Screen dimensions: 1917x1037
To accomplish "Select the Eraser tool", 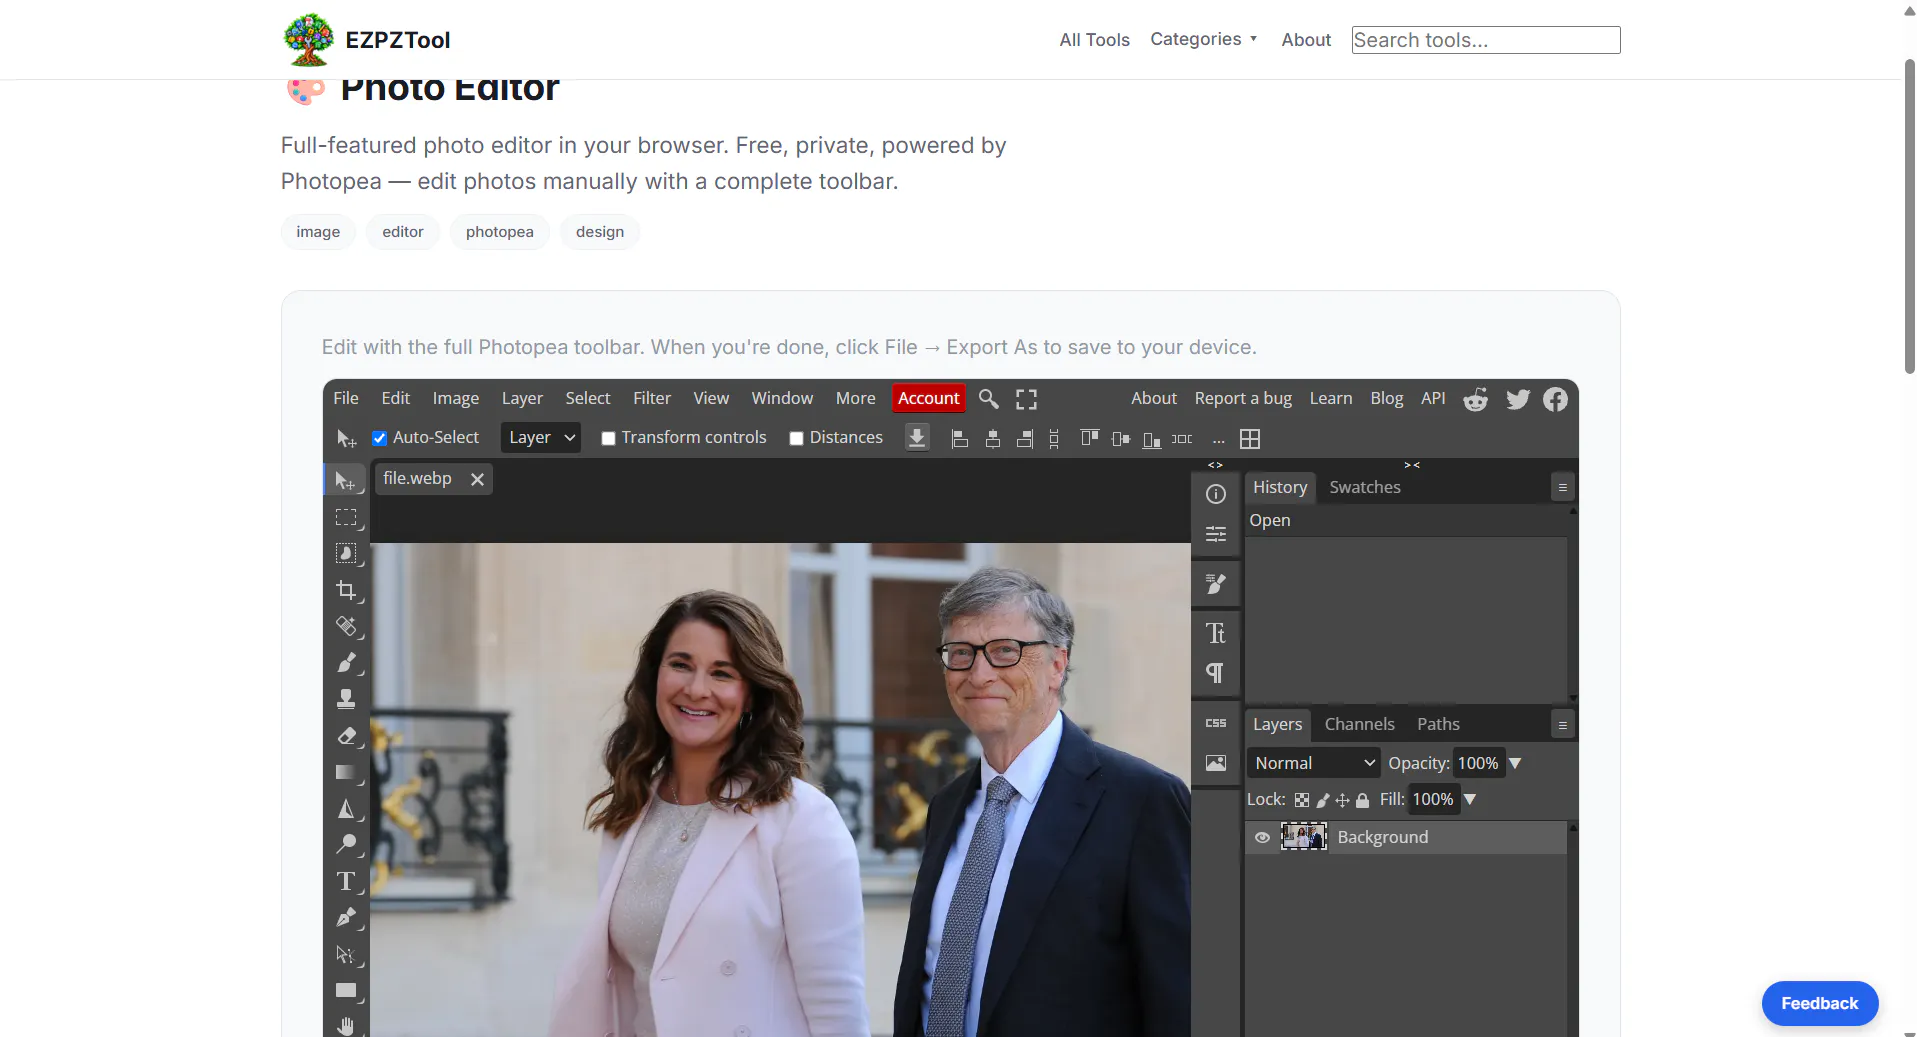I will [x=346, y=736].
